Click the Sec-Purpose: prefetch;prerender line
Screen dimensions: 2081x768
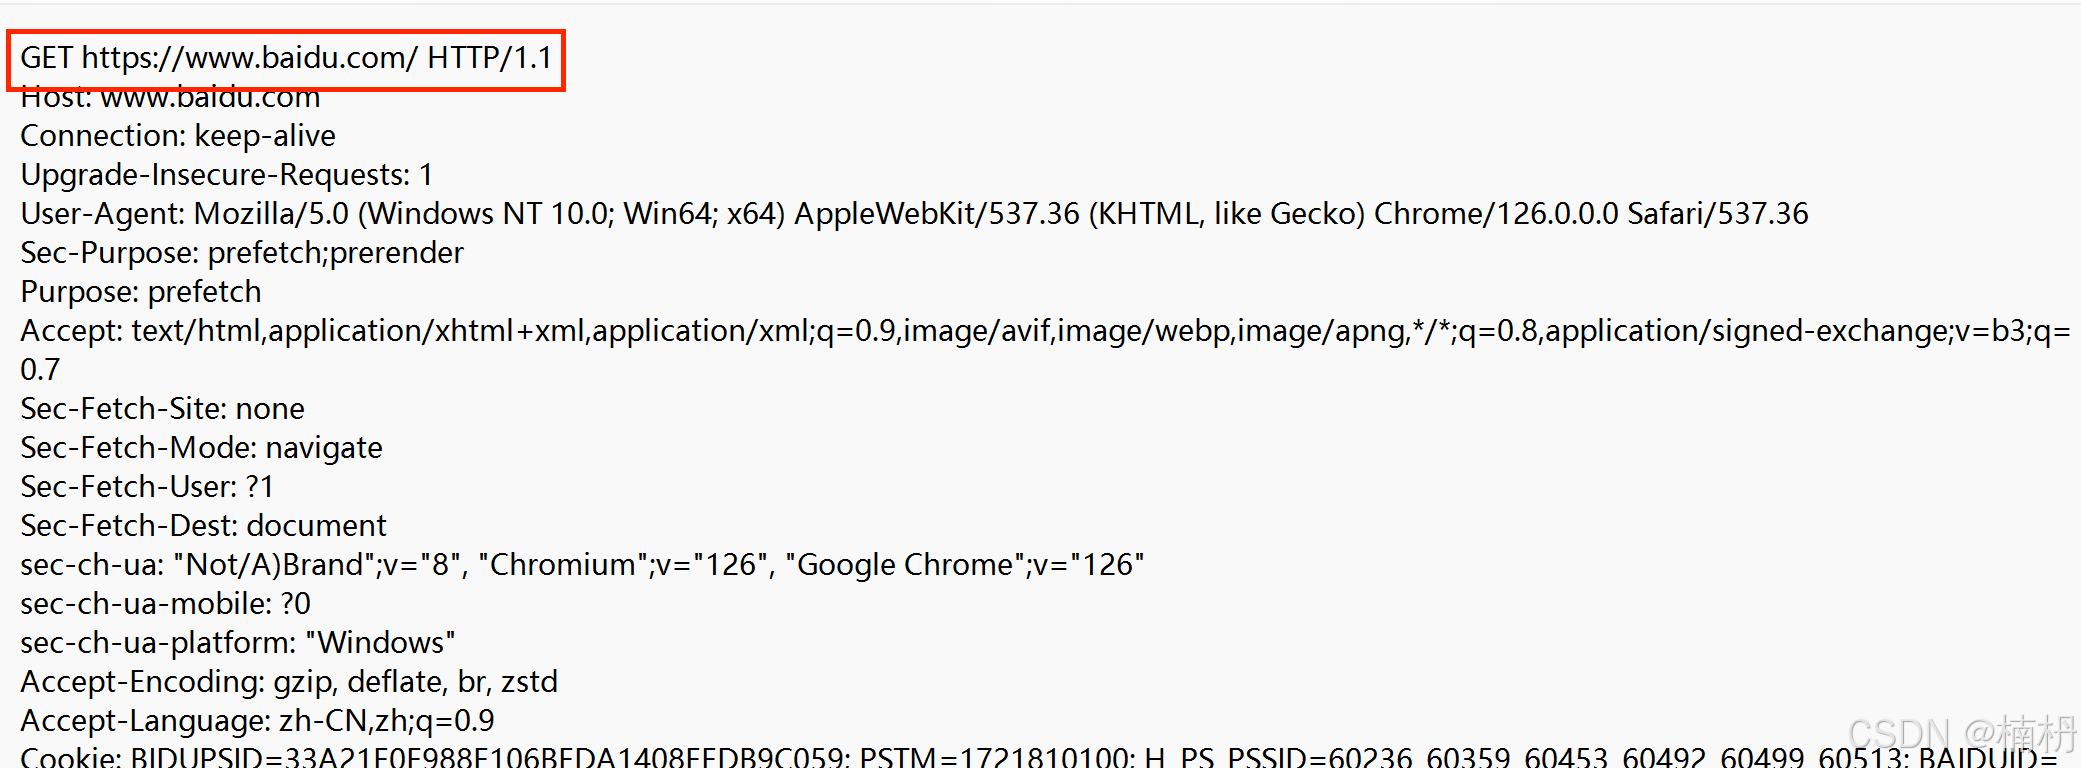[242, 253]
